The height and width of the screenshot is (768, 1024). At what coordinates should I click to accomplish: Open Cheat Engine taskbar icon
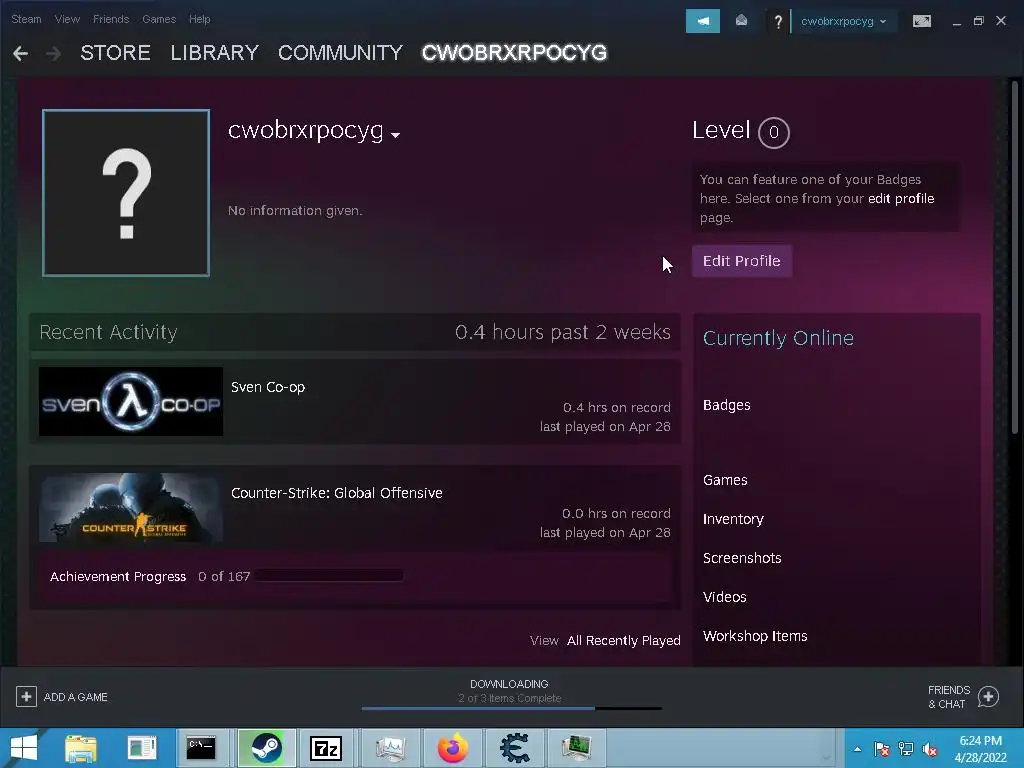pos(515,748)
